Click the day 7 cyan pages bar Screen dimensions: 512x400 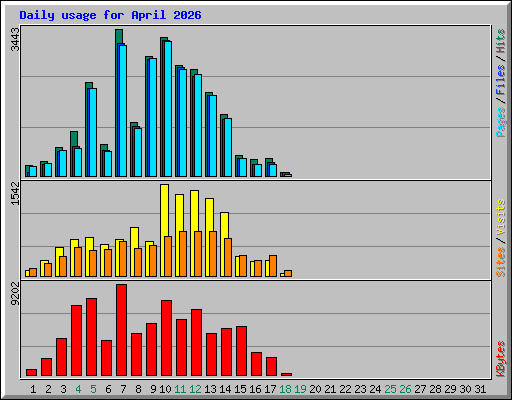(x=123, y=111)
